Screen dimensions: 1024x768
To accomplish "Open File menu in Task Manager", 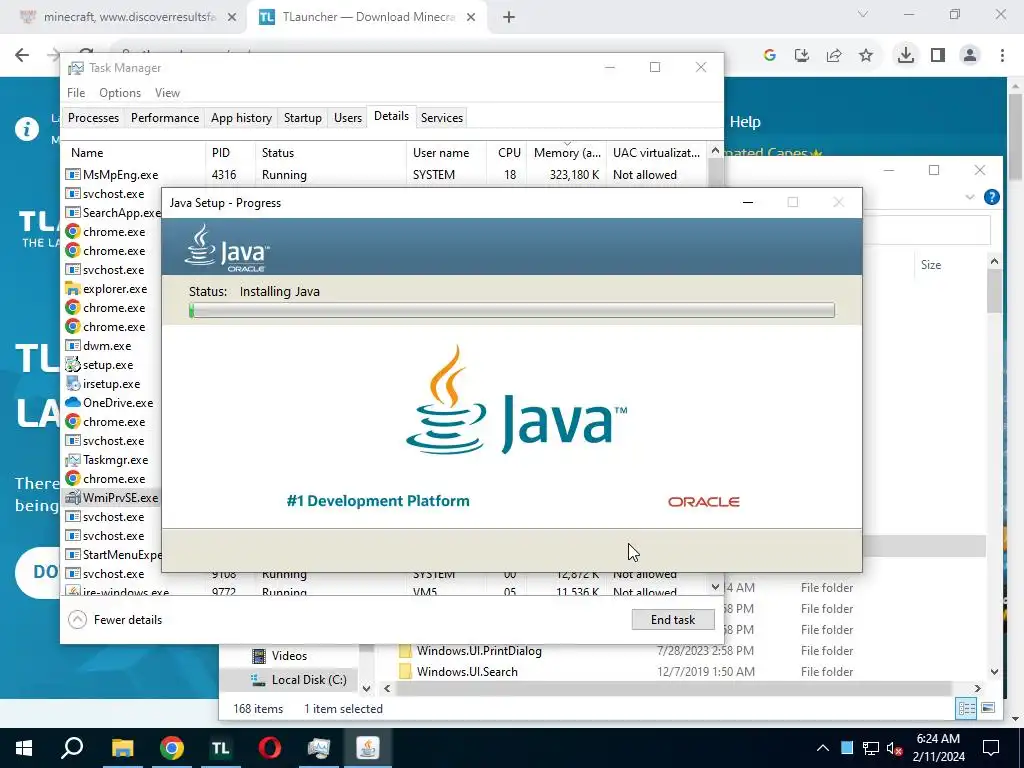I will [76, 93].
